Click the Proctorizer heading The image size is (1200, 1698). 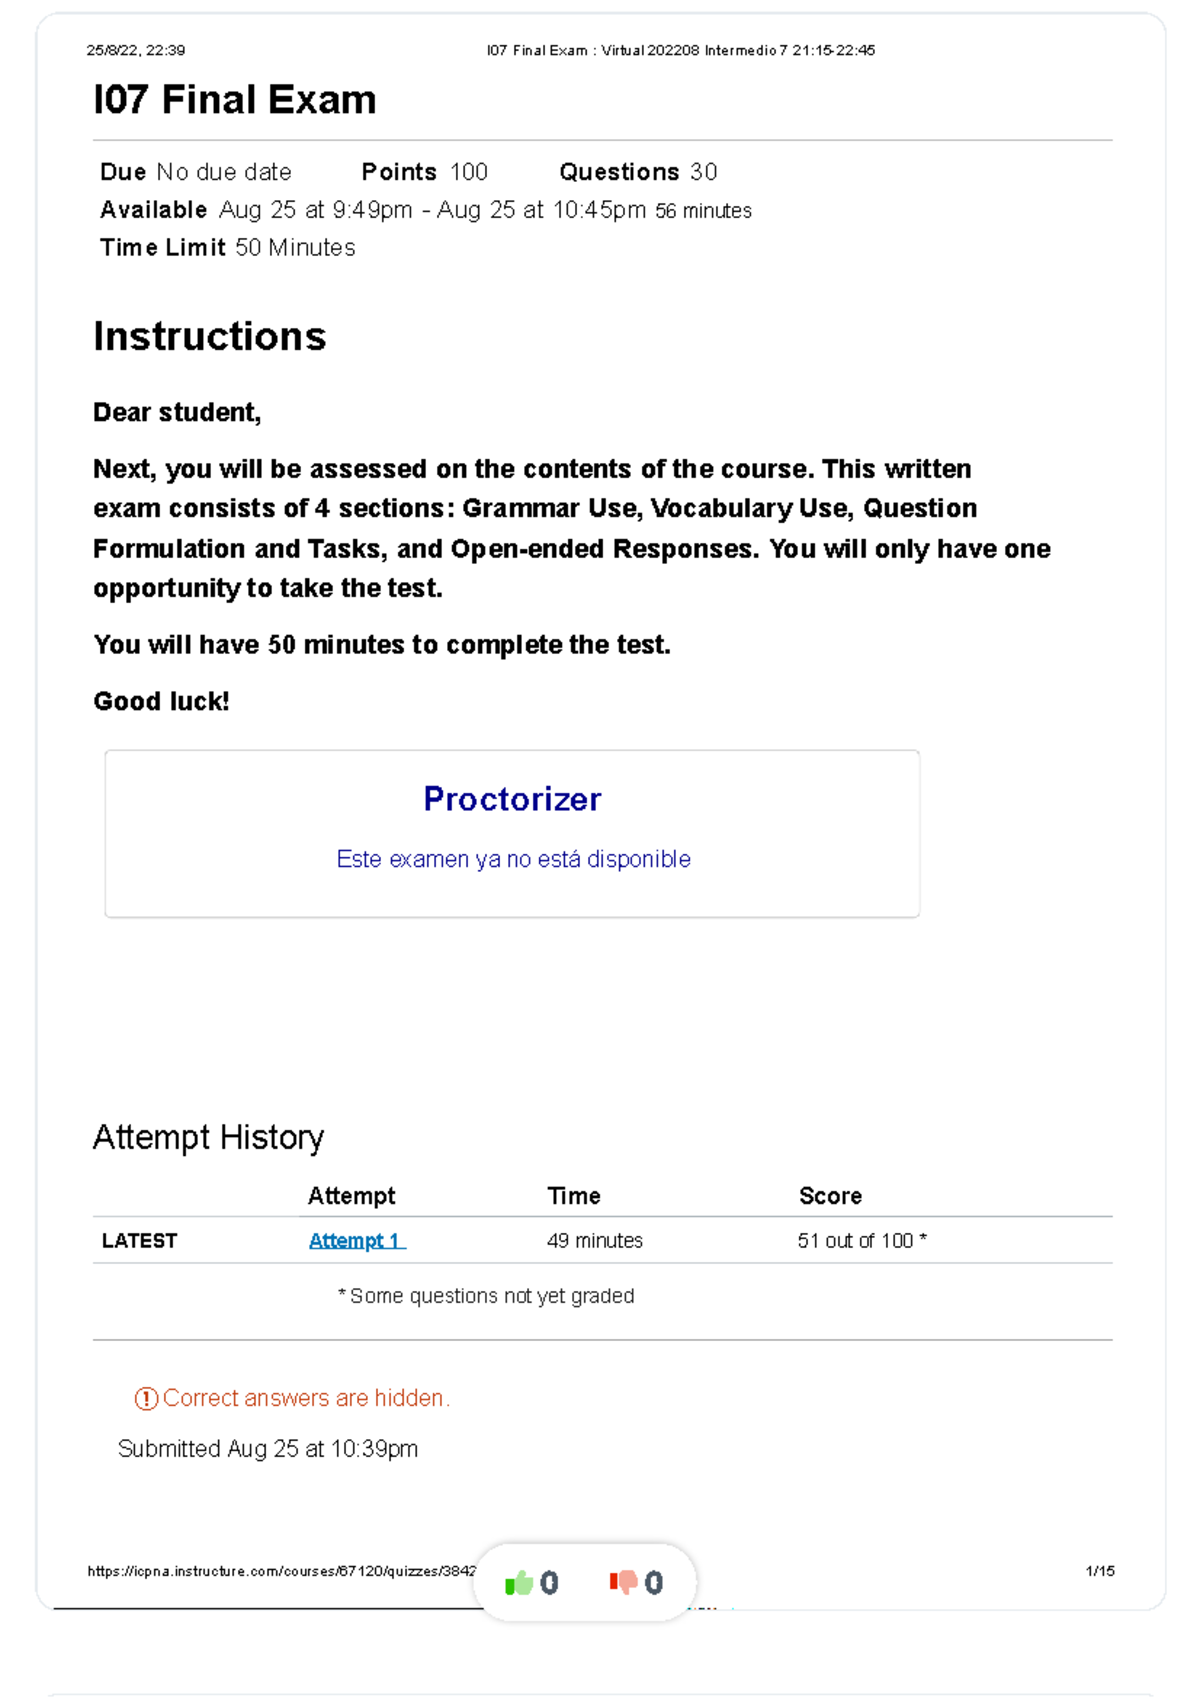[x=512, y=799]
